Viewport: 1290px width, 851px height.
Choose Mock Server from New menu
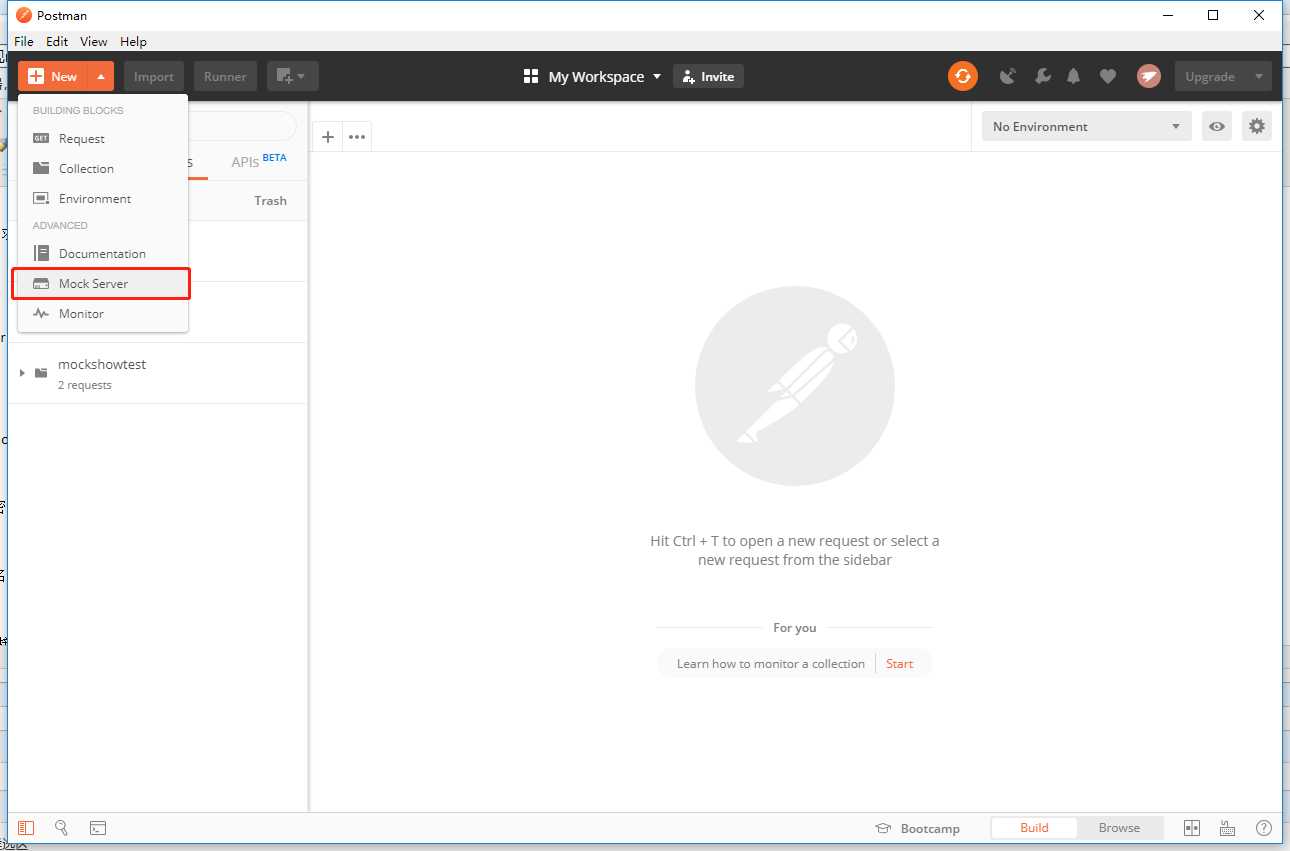101,283
